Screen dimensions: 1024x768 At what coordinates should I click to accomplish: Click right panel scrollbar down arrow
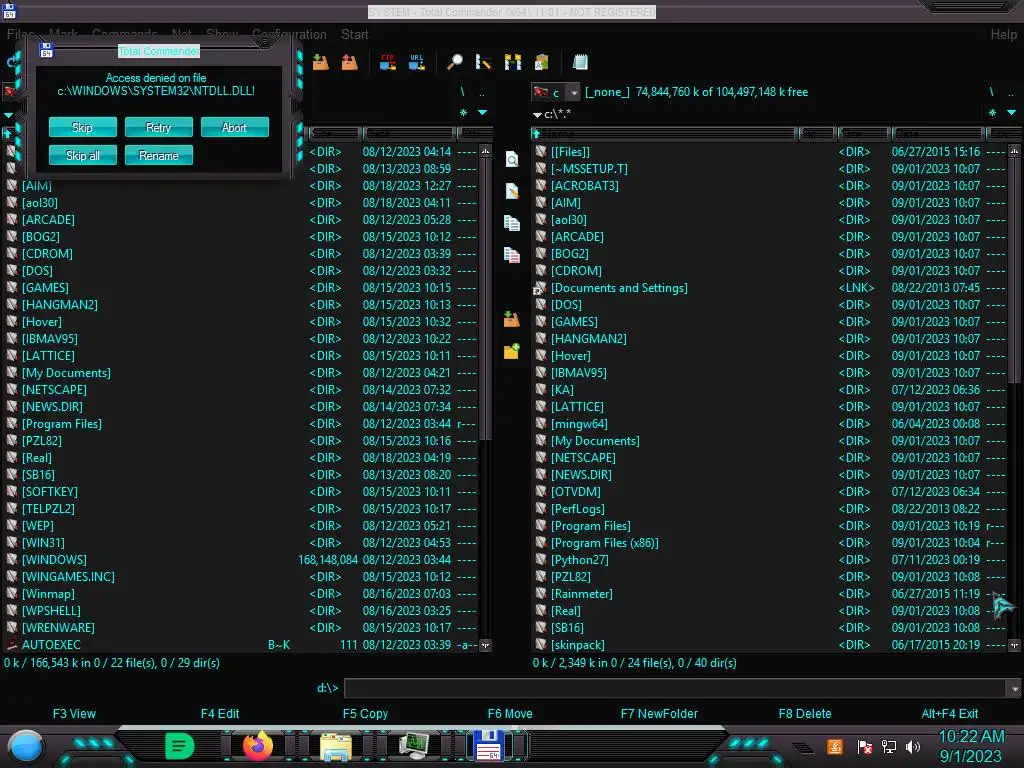[x=1014, y=645]
